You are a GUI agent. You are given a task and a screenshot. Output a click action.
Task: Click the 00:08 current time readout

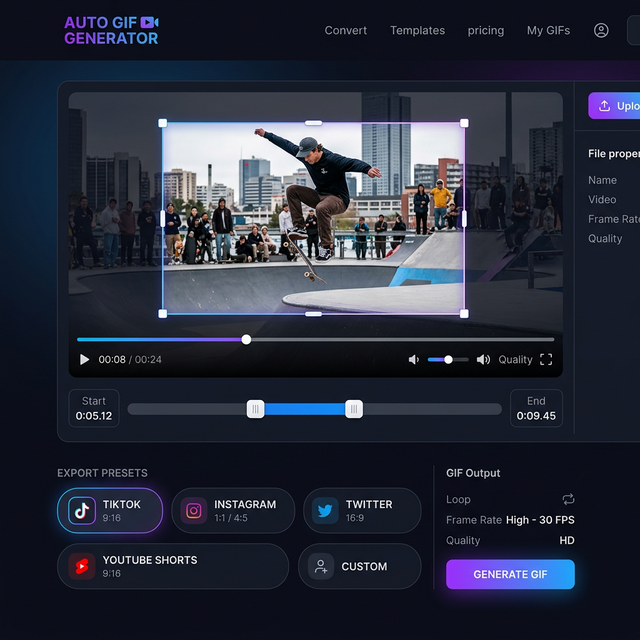(112, 359)
